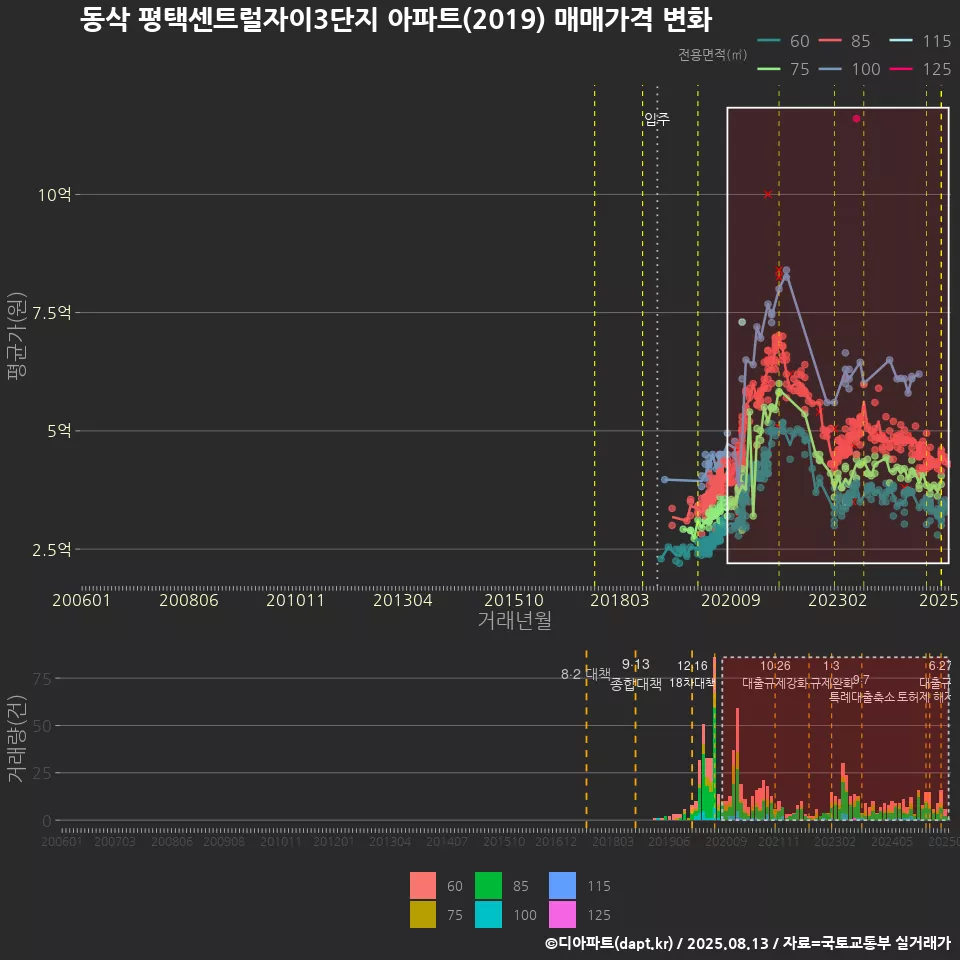Click the 평균가(원) vertical axis title

click(17, 336)
